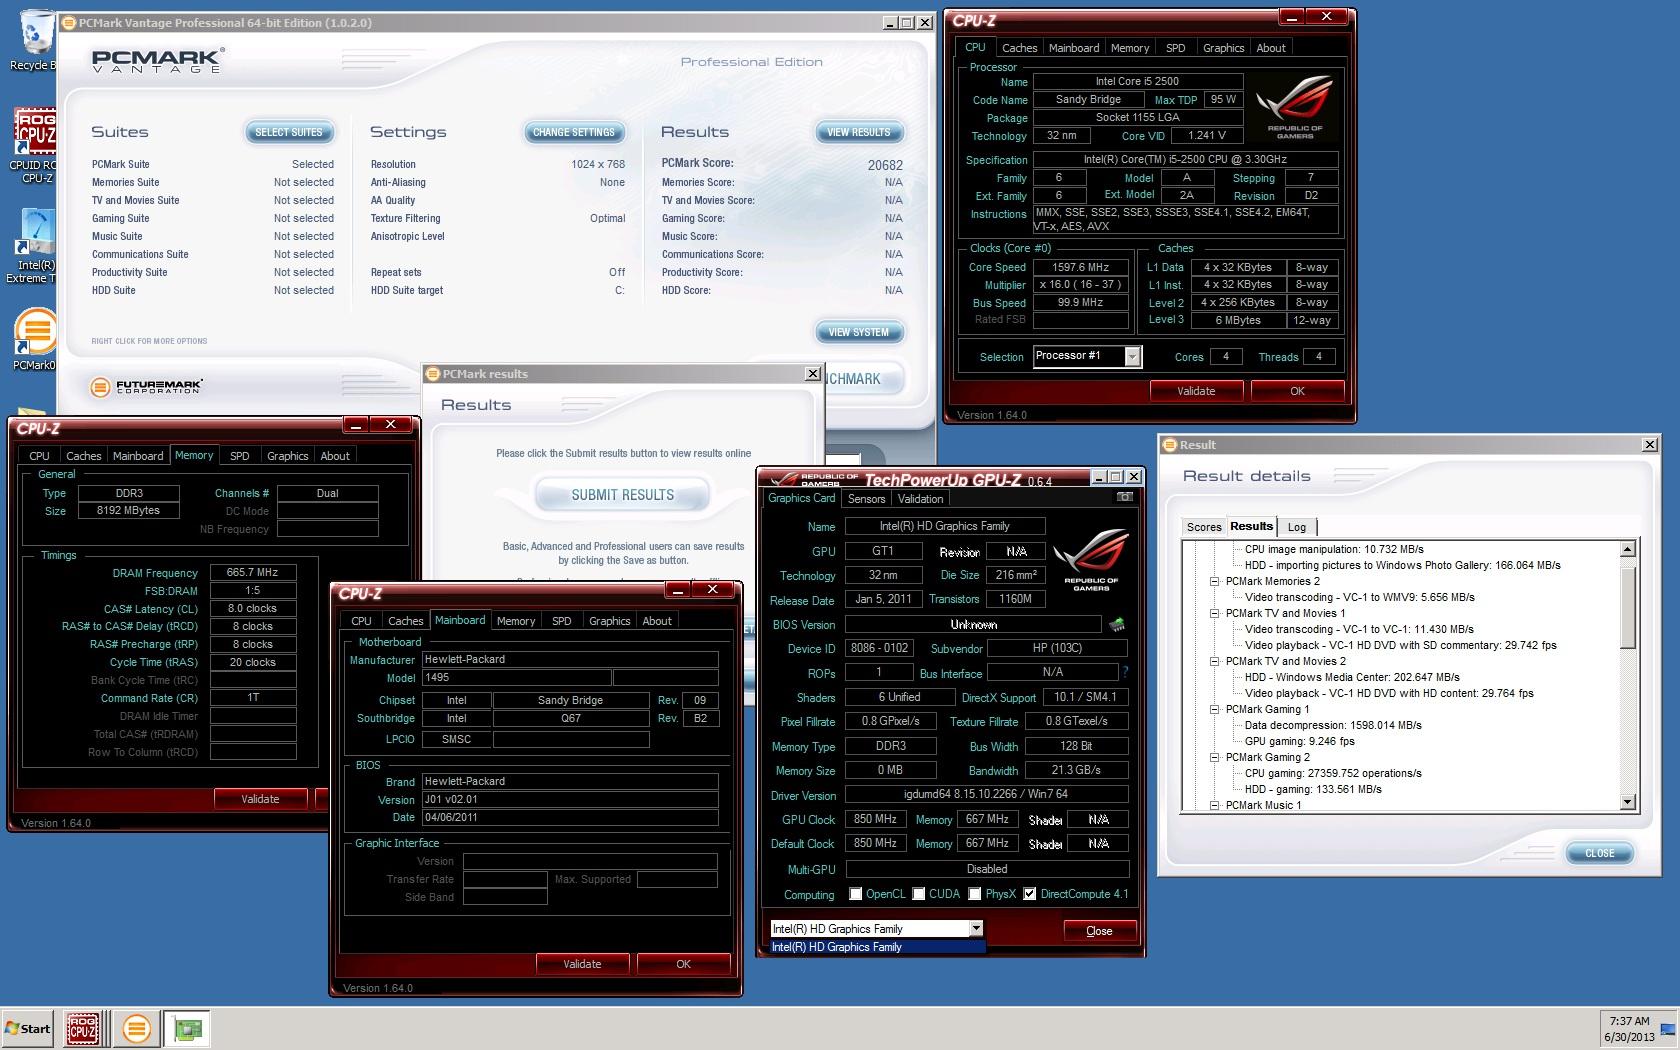Viewport: 1680px width, 1050px height.
Task: Select 'CPU image manipulation: 10.732 MB/s' row
Action: tap(1334, 549)
